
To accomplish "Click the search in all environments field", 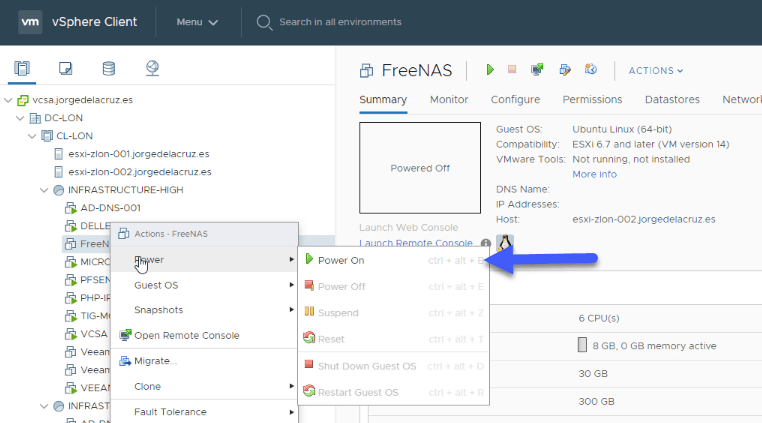I will point(340,22).
